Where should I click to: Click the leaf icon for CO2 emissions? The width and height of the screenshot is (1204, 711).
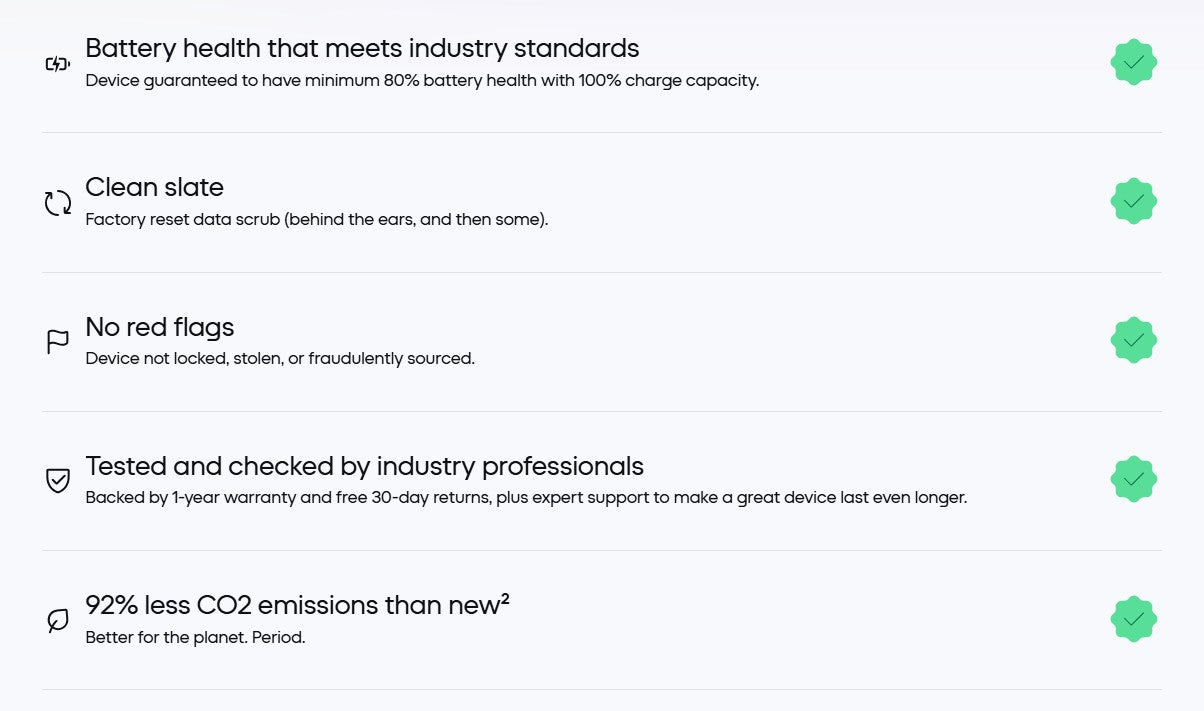coord(58,621)
